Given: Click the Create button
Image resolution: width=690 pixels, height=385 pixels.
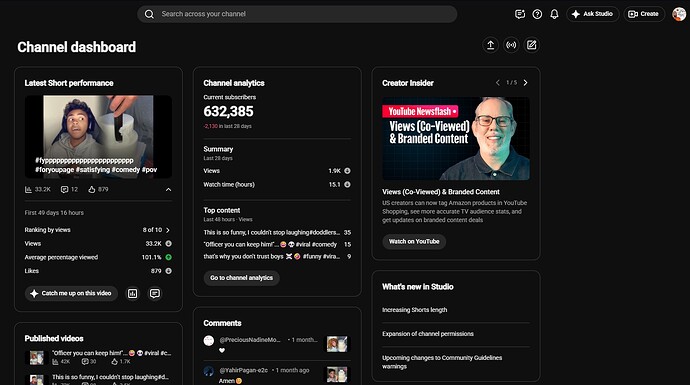Looking at the screenshot, I should pos(644,14).
